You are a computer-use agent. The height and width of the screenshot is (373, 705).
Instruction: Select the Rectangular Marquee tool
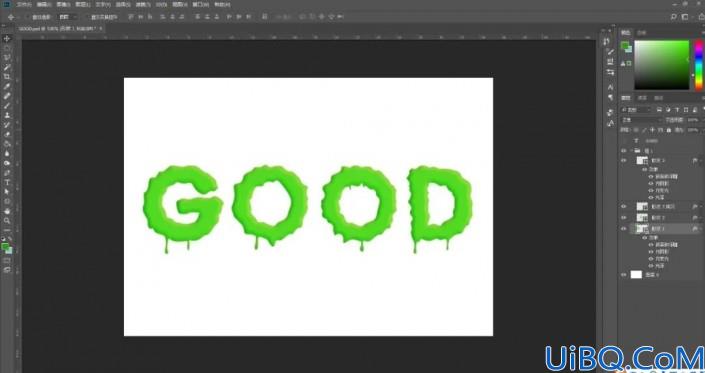click(7, 48)
